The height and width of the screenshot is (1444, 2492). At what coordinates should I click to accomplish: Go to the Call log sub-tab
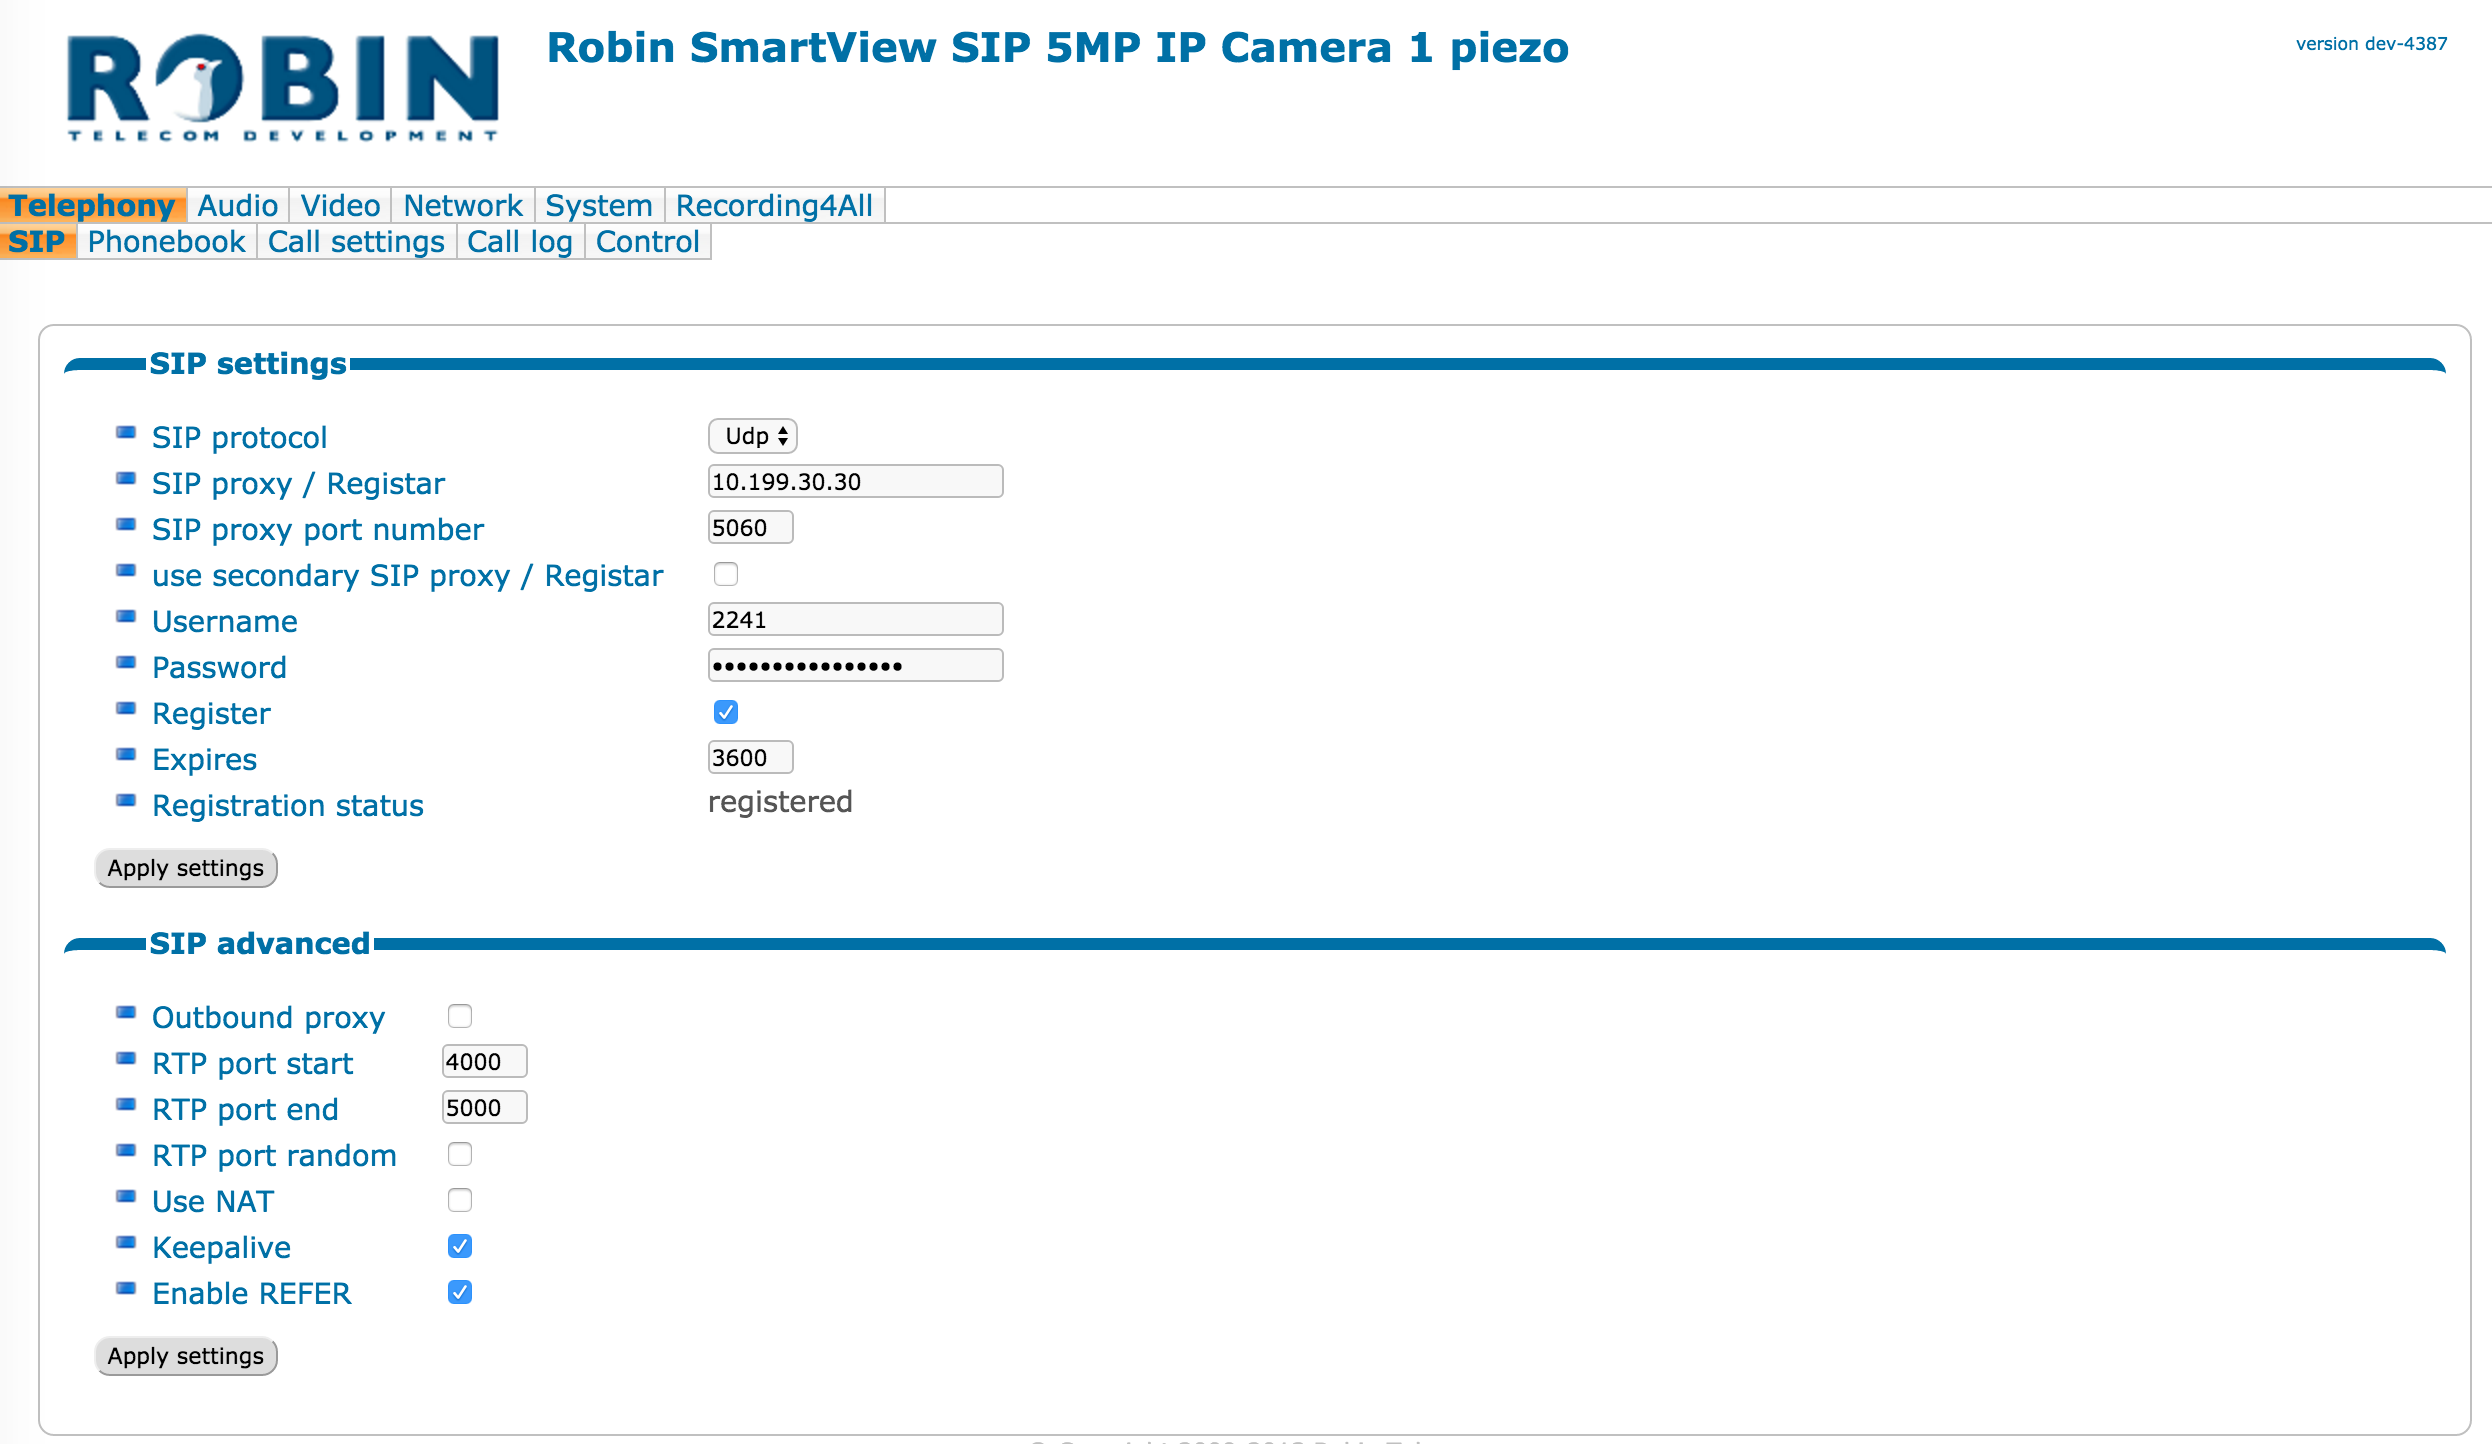tap(520, 242)
